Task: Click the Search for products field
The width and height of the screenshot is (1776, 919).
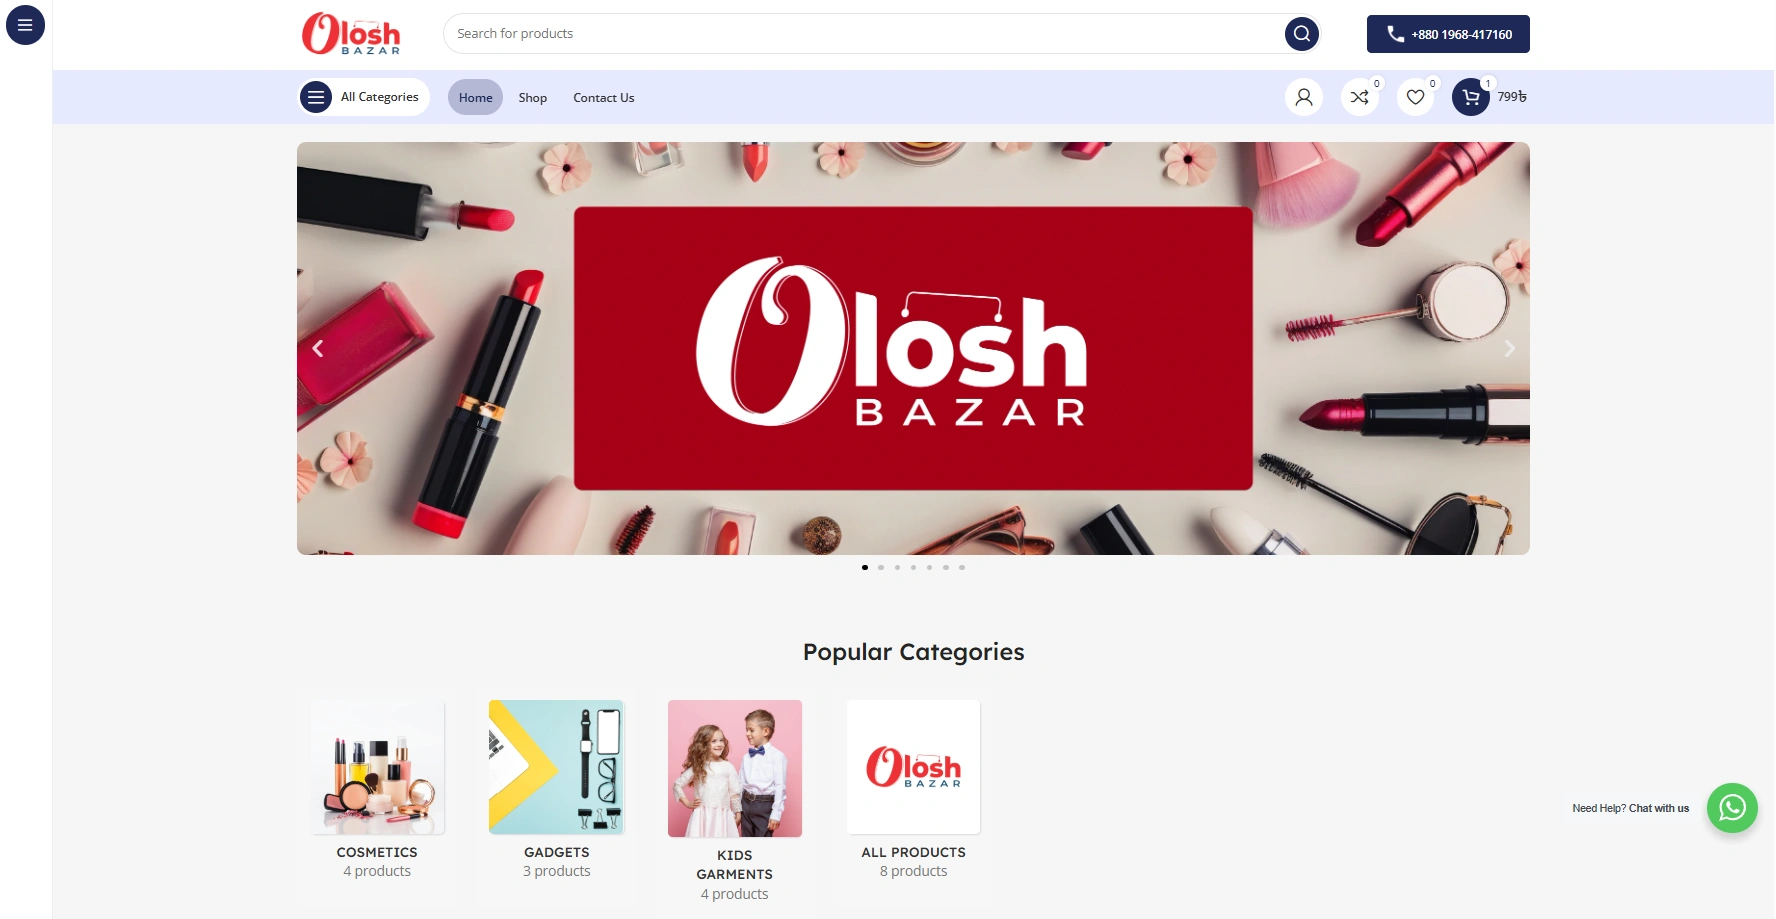Action: click(x=865, y=34)
